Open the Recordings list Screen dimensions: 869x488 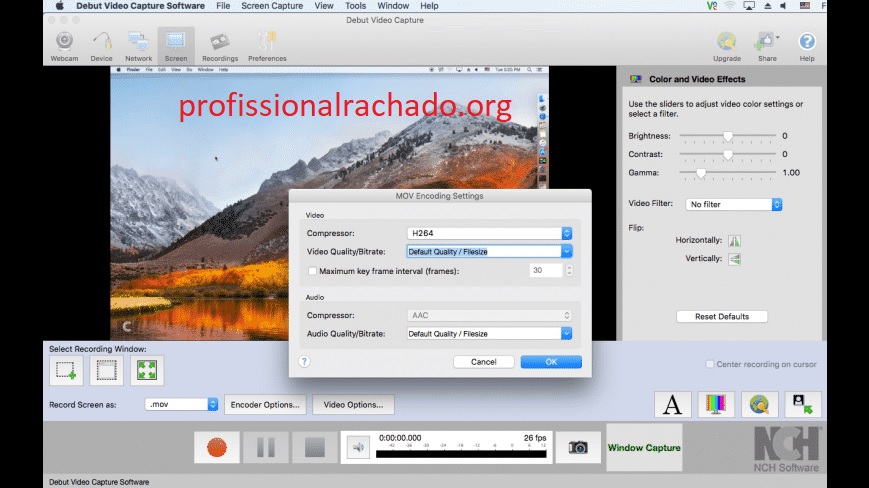pyautogui.click(x=220, y=46)
